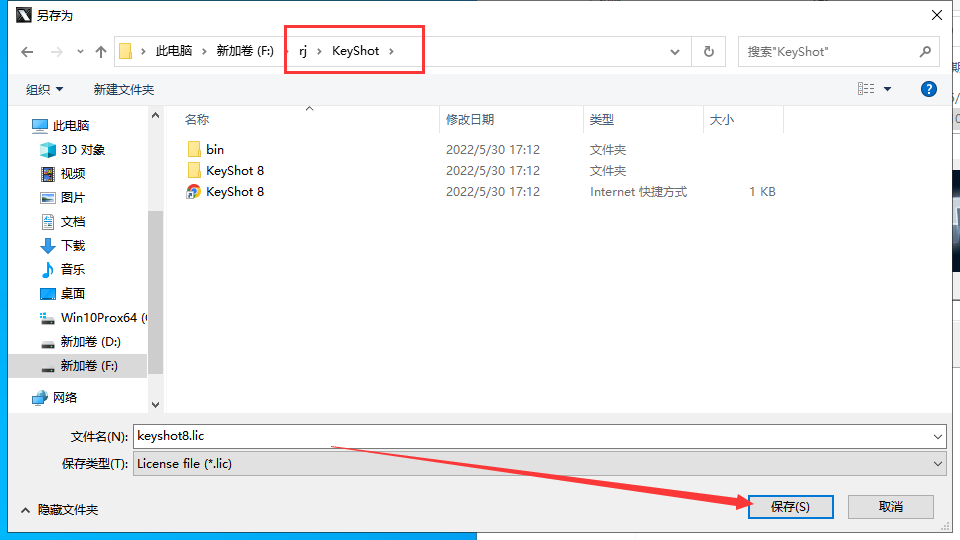Refresh the KeyShot folder view
Screen dimensions: 960x540
click(x=708, y=52)
